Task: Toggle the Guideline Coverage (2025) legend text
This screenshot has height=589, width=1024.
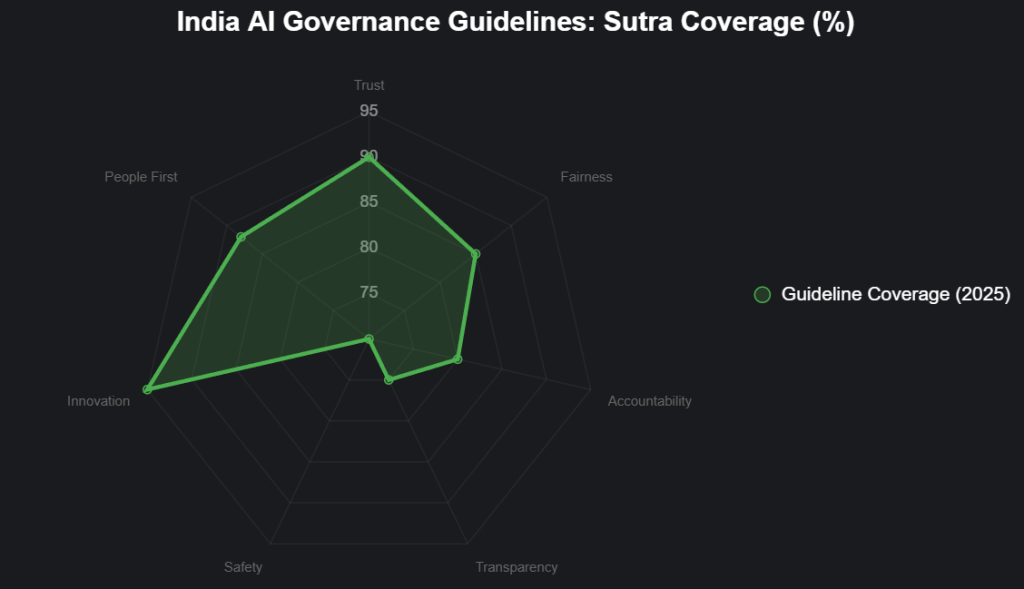Action: (x=896, y=294)
